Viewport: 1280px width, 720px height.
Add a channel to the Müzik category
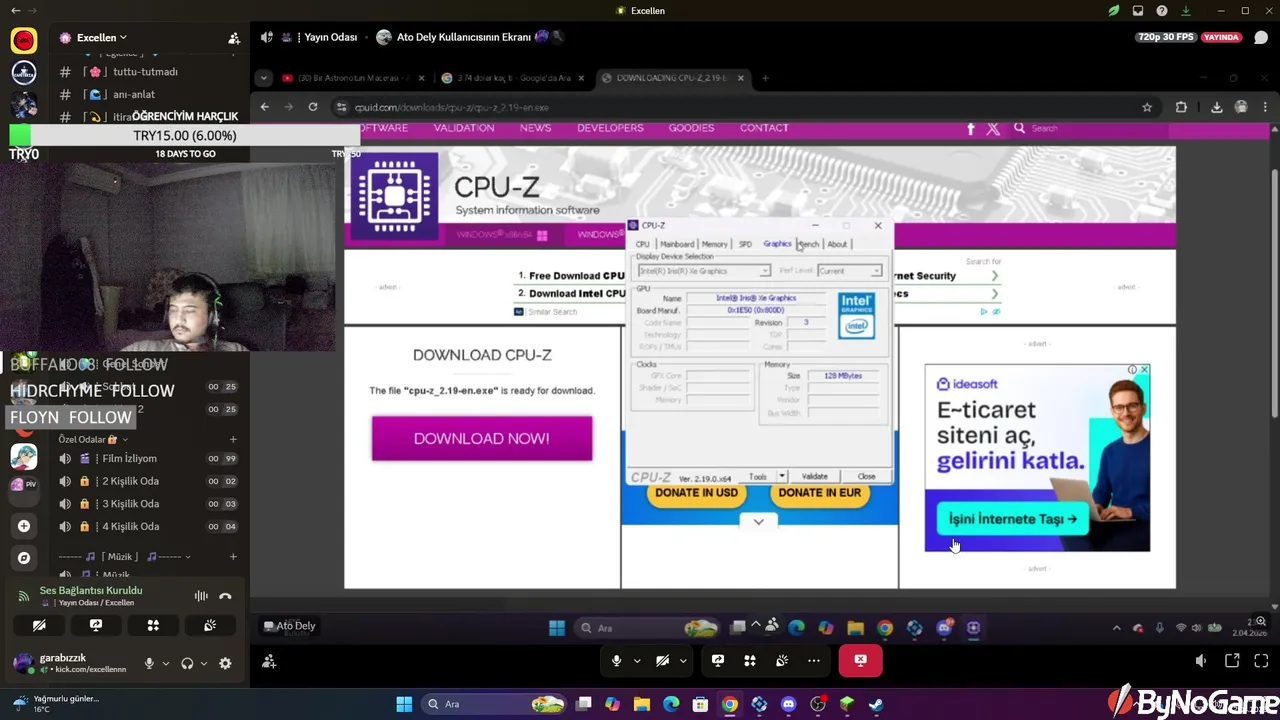click(x=233, y=557)
